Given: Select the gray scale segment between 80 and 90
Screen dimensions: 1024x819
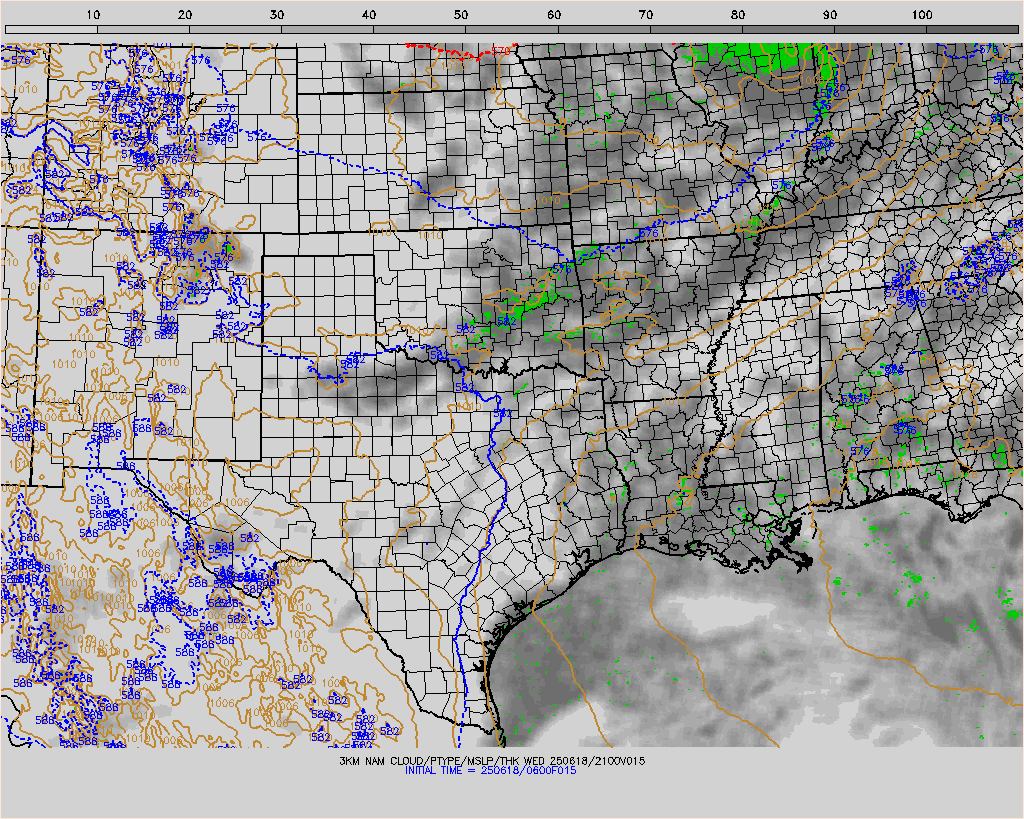Looking at the screenshot, I should (x=789, y=29).
